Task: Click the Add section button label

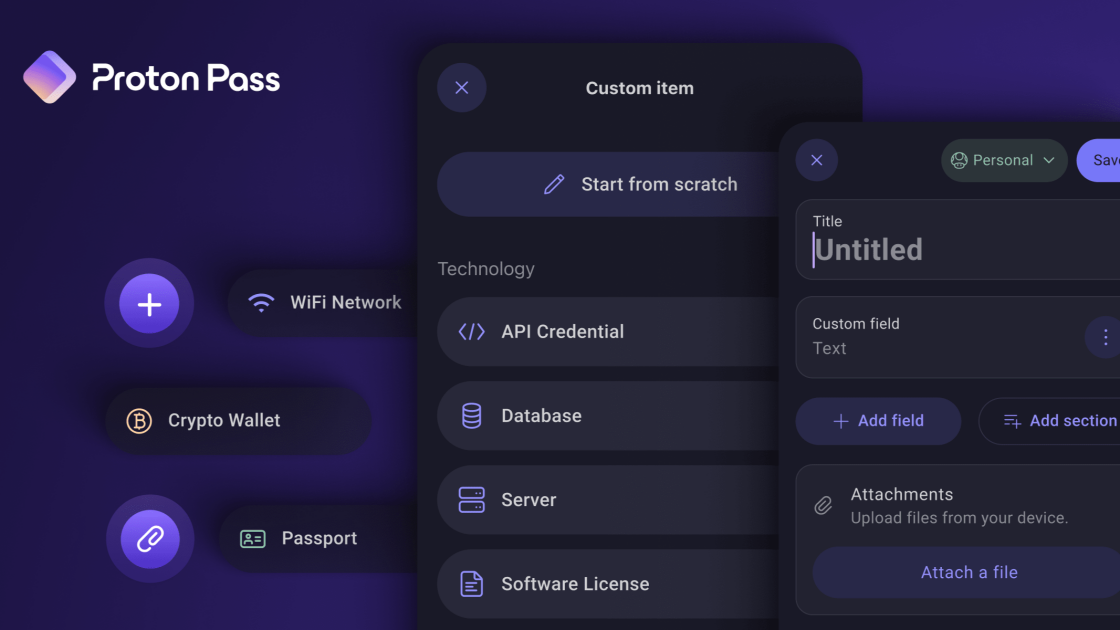Action: coord(1074,421)
